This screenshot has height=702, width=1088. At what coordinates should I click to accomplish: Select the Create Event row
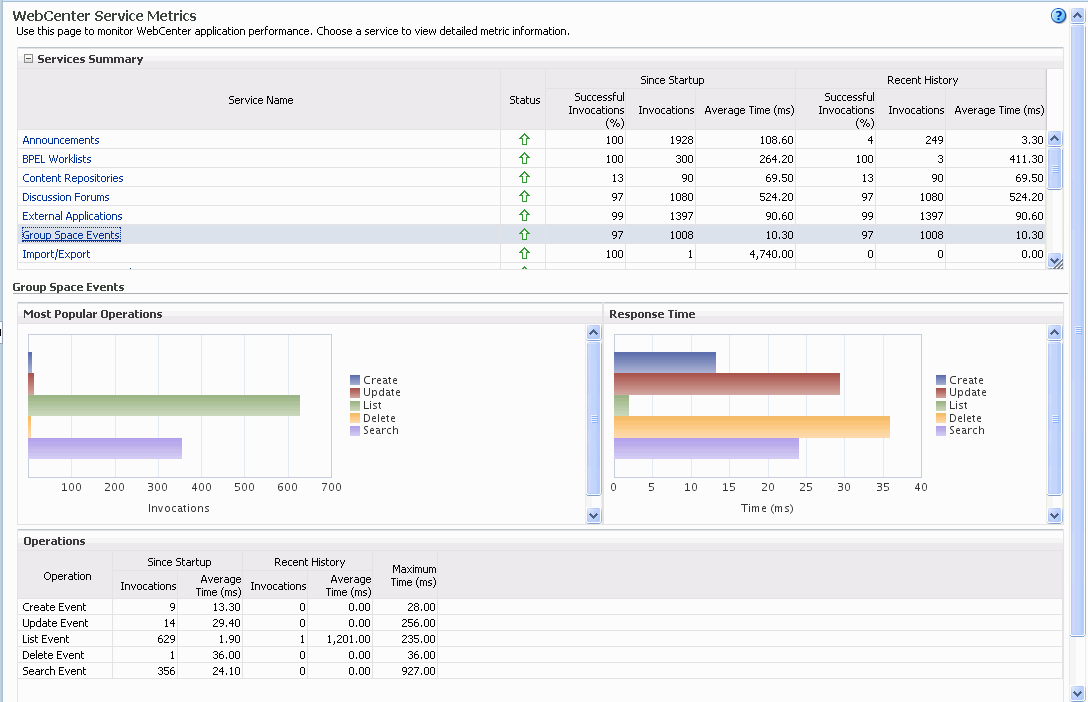tap(540, 607)
